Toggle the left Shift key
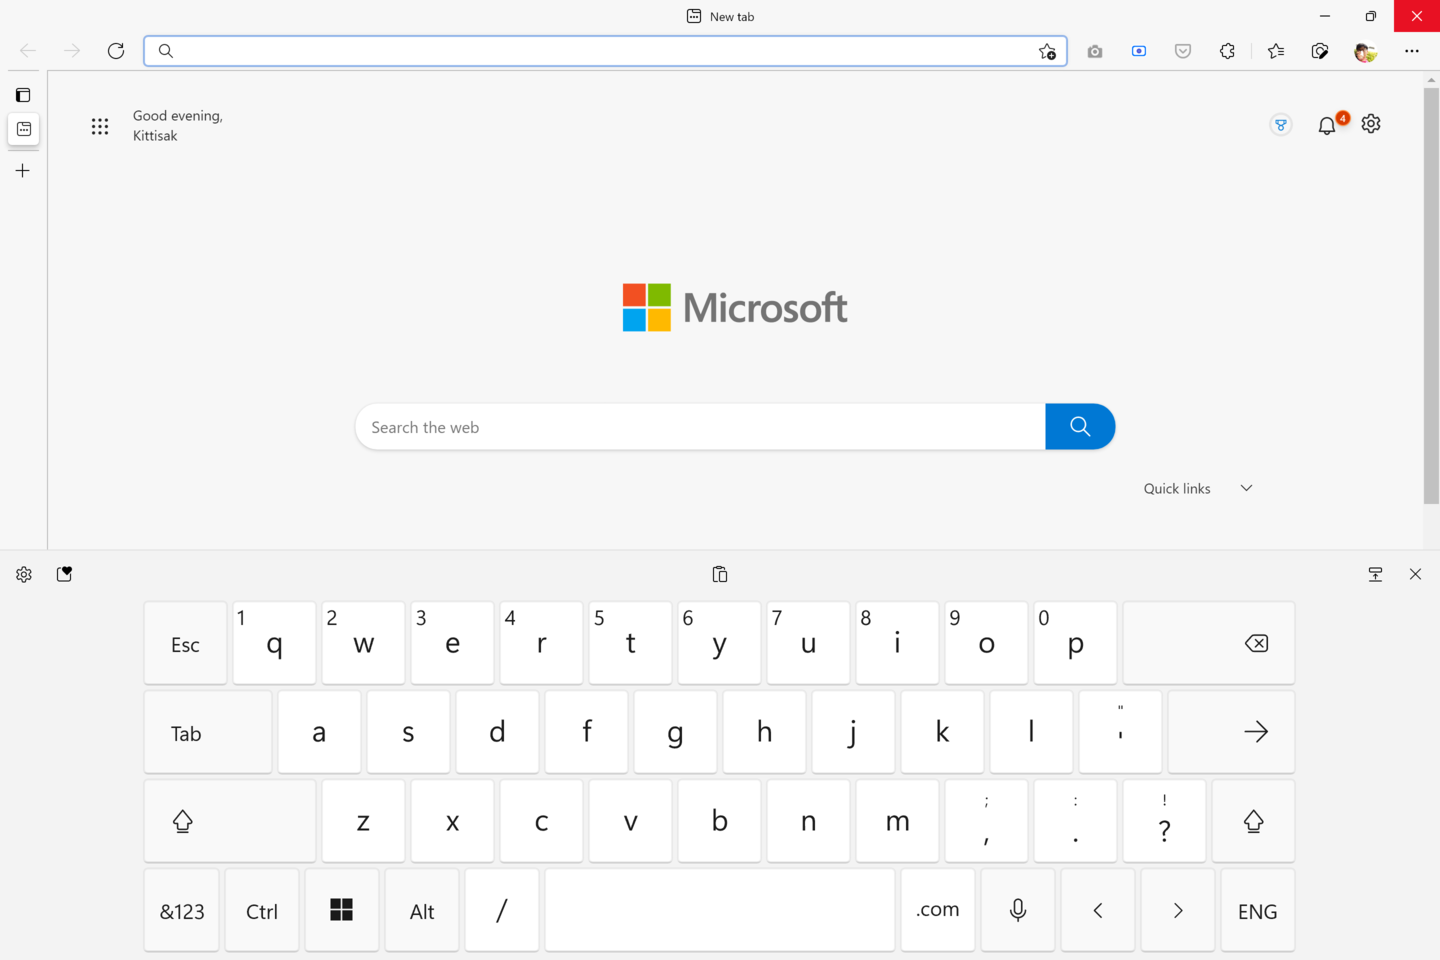 tap(230, 821)
